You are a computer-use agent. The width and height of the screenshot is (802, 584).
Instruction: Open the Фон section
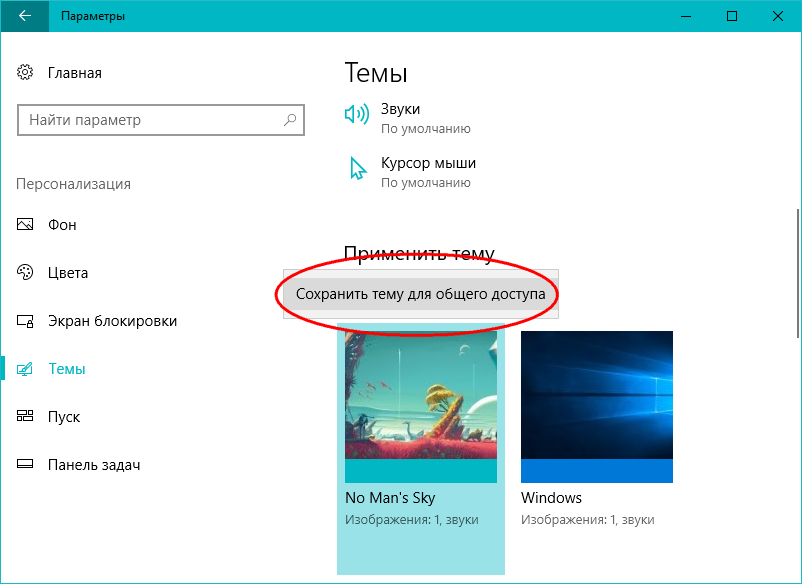(x=62, y=225)
